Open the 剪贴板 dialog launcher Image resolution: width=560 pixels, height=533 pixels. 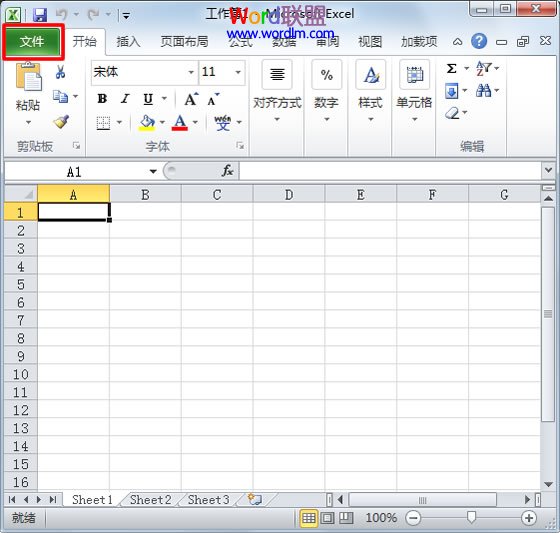(x=76, y=145)
